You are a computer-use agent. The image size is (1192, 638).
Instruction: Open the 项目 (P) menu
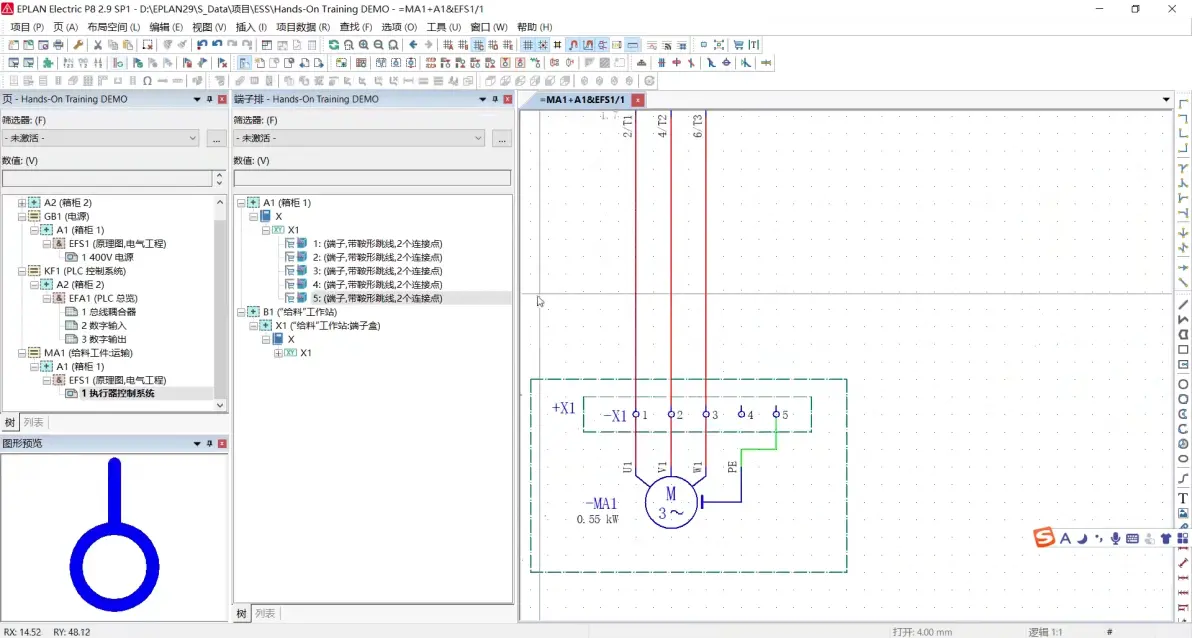[27, 27]
